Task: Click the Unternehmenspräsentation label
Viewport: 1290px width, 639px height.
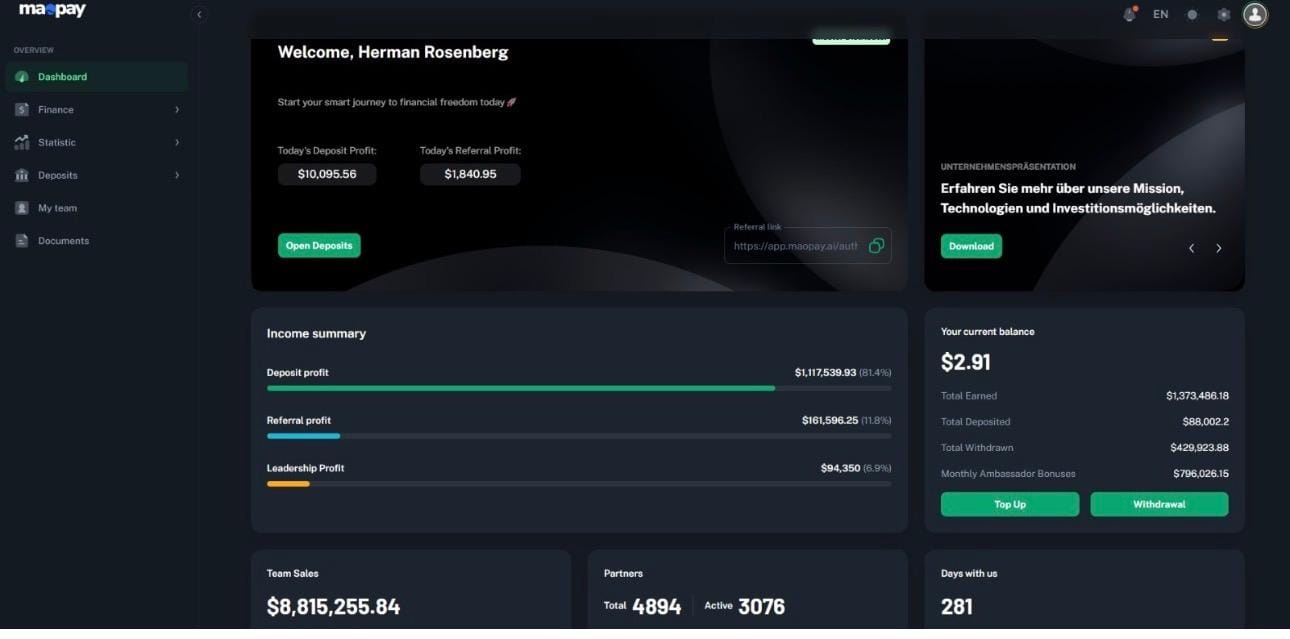Action: point(1008,167)
